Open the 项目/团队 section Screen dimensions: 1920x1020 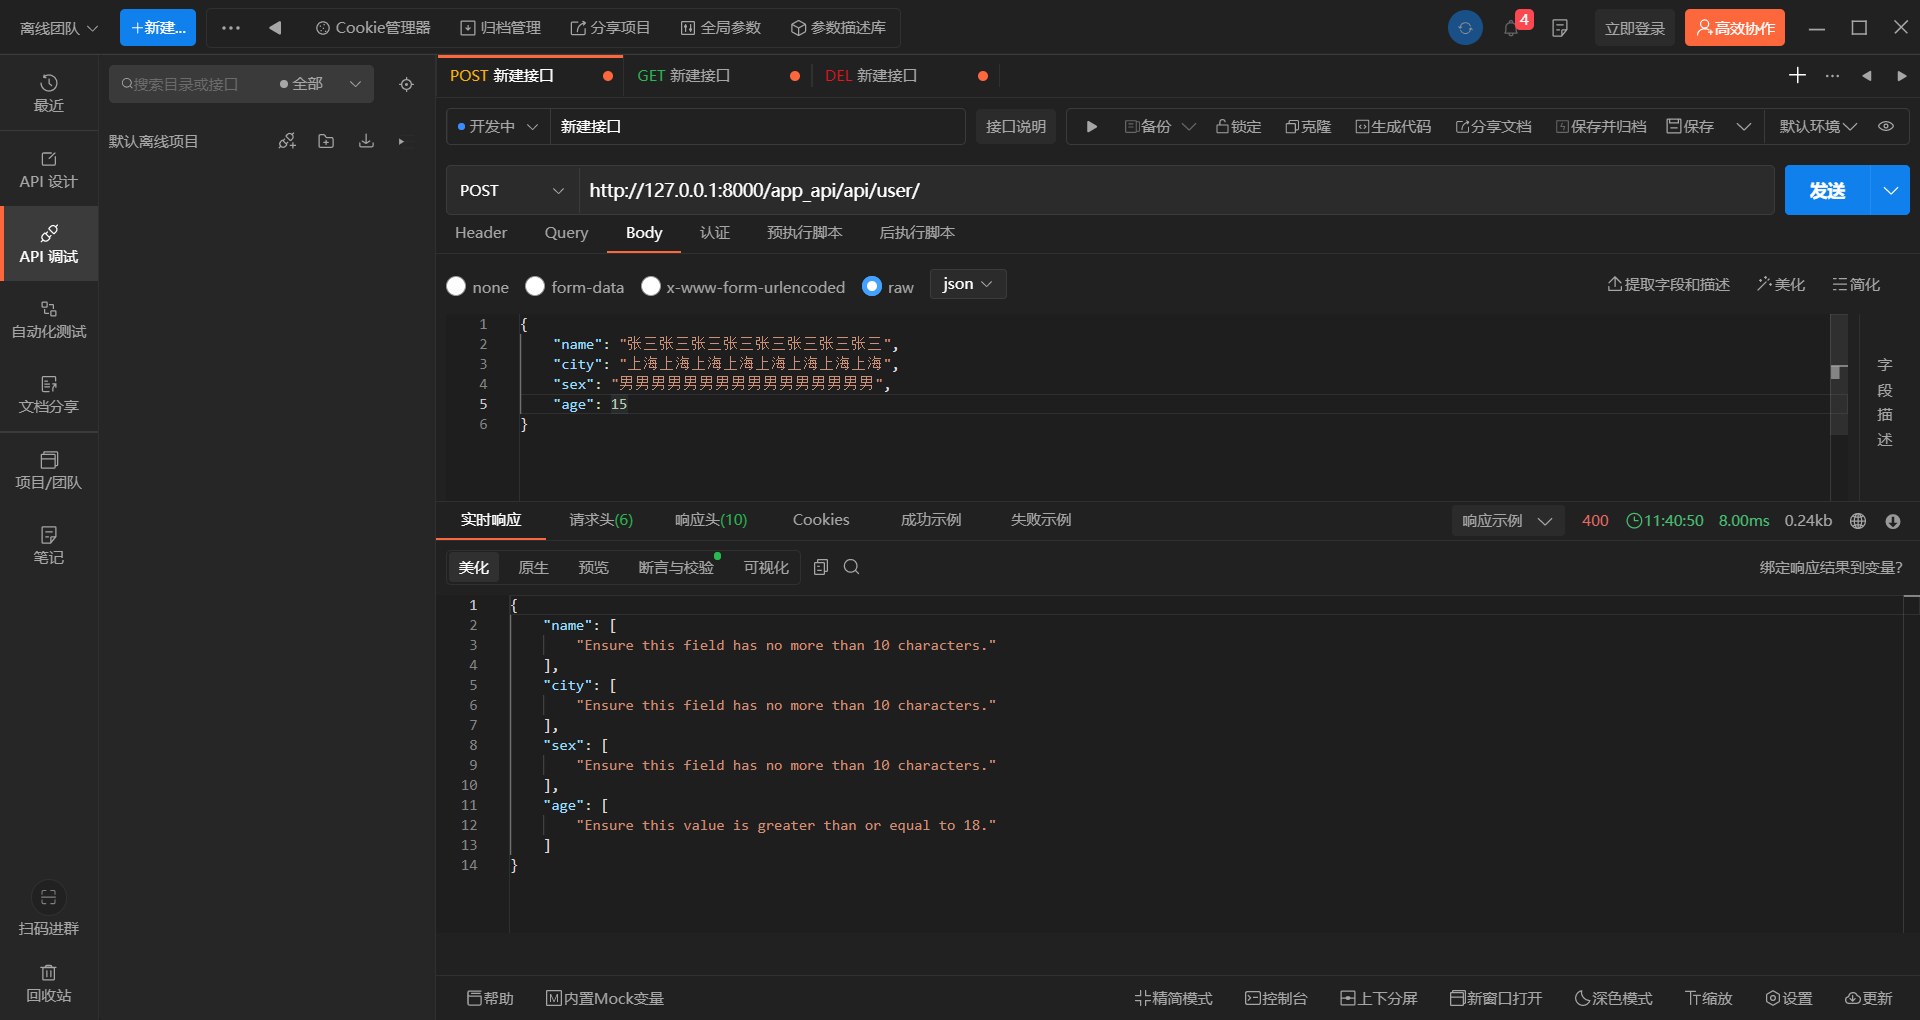pos(48,470)
